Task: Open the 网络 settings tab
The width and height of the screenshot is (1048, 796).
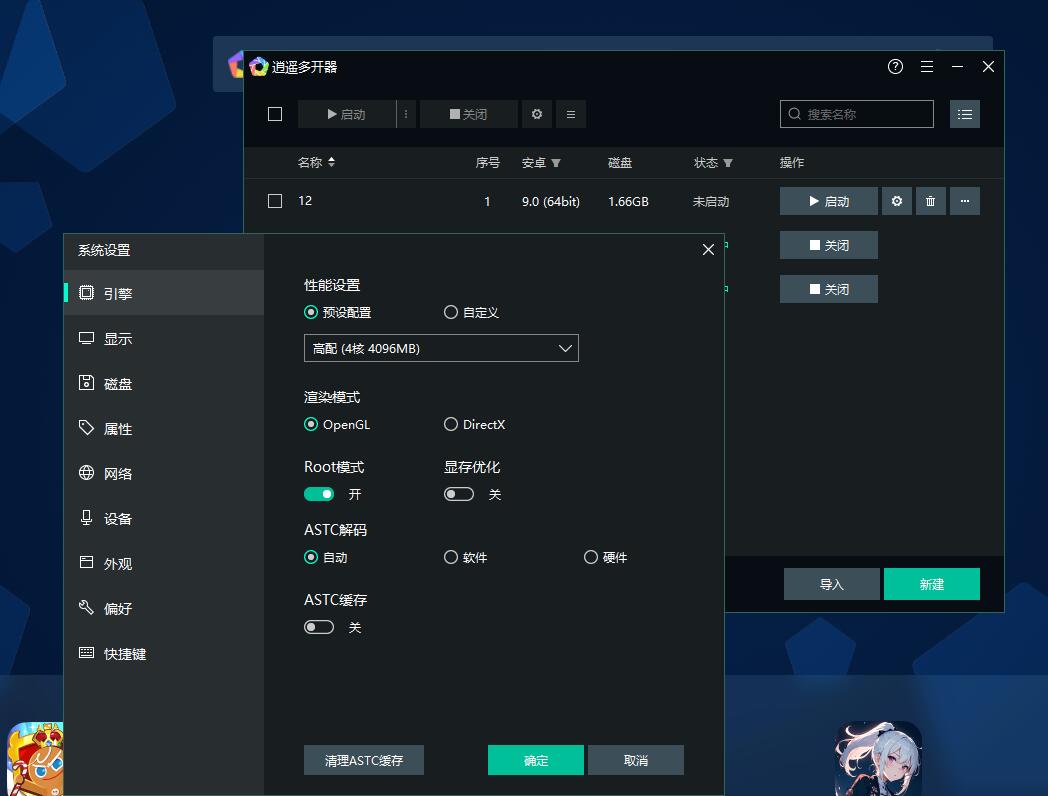Action: (118, 474)
